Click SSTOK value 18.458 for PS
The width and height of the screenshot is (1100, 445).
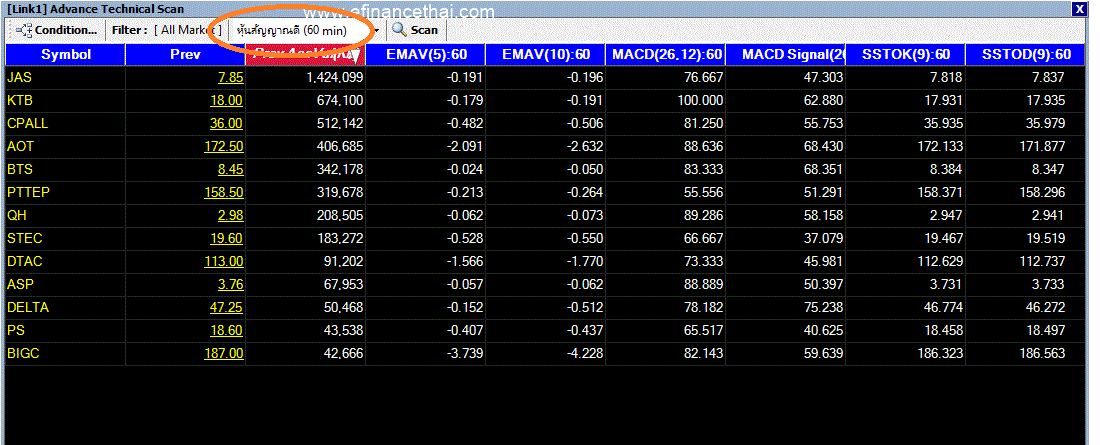coord(944,331)
